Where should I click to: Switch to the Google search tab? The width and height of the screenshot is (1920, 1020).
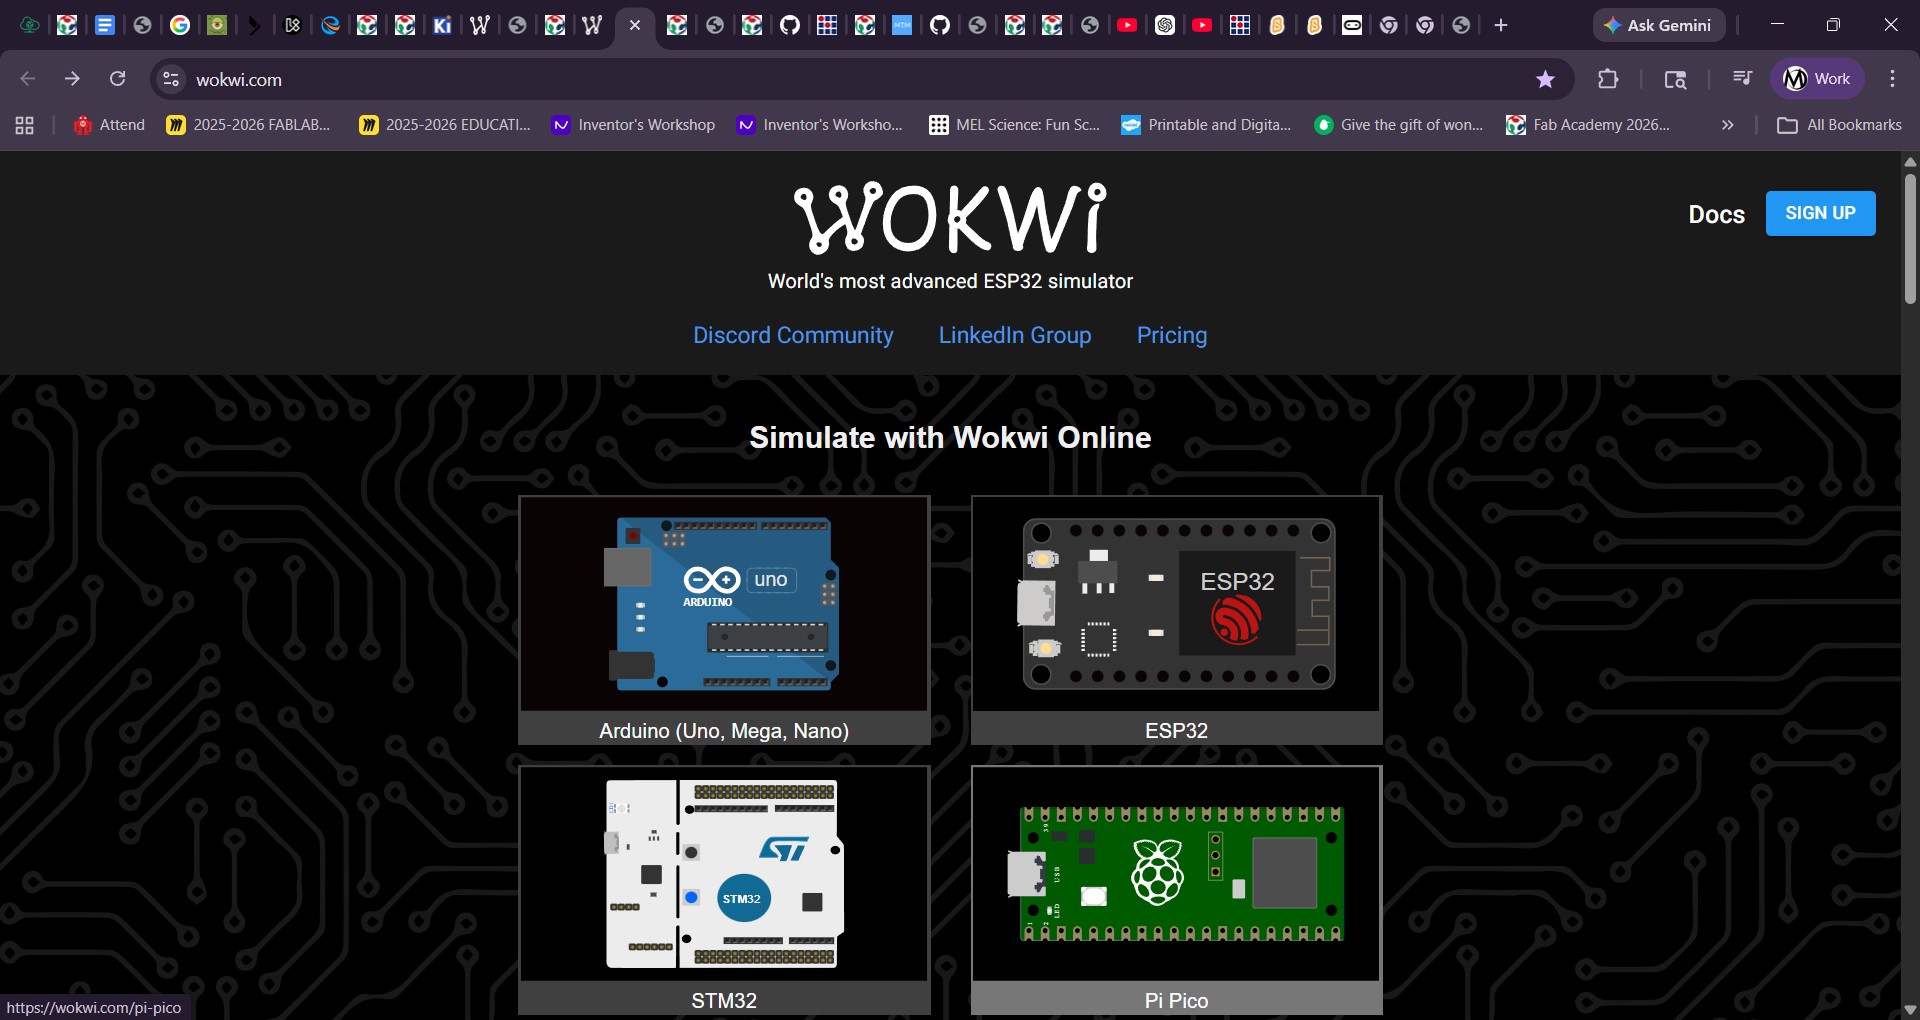click(180, 25)
